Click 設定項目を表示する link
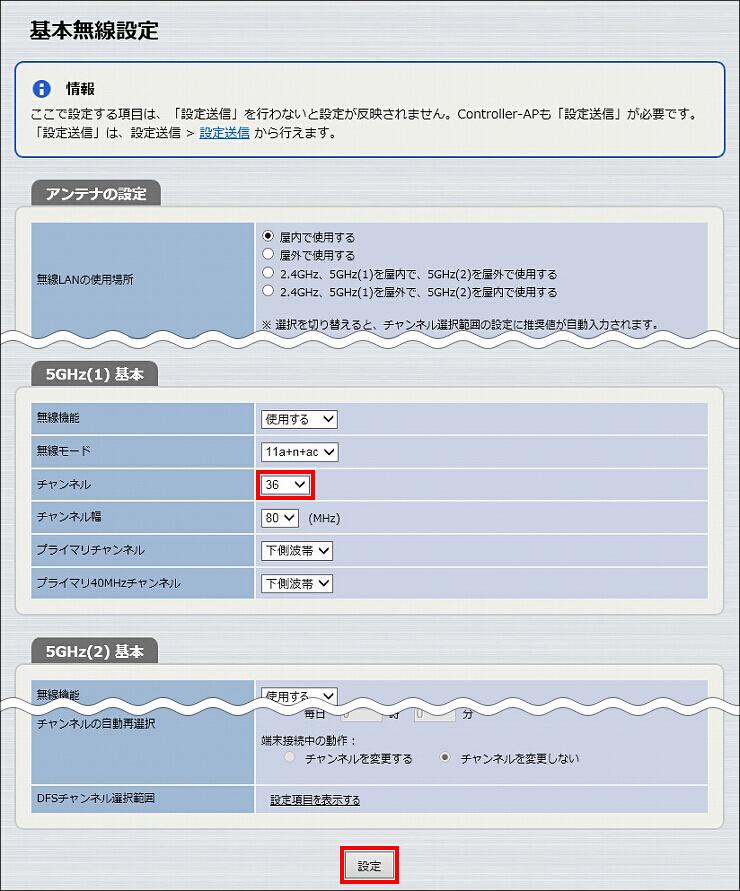This screenshot has width=740, height=891. tap(315, 800)
